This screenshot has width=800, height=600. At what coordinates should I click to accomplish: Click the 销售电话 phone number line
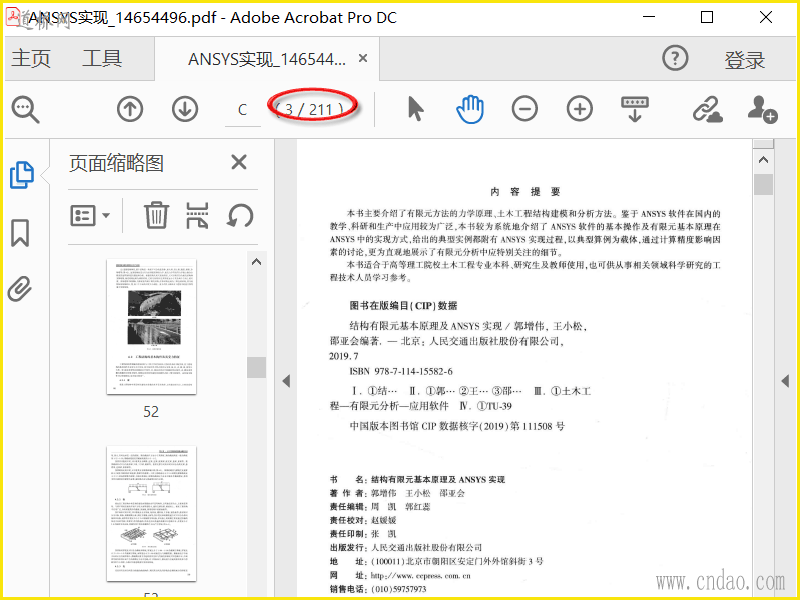(378, 589)
